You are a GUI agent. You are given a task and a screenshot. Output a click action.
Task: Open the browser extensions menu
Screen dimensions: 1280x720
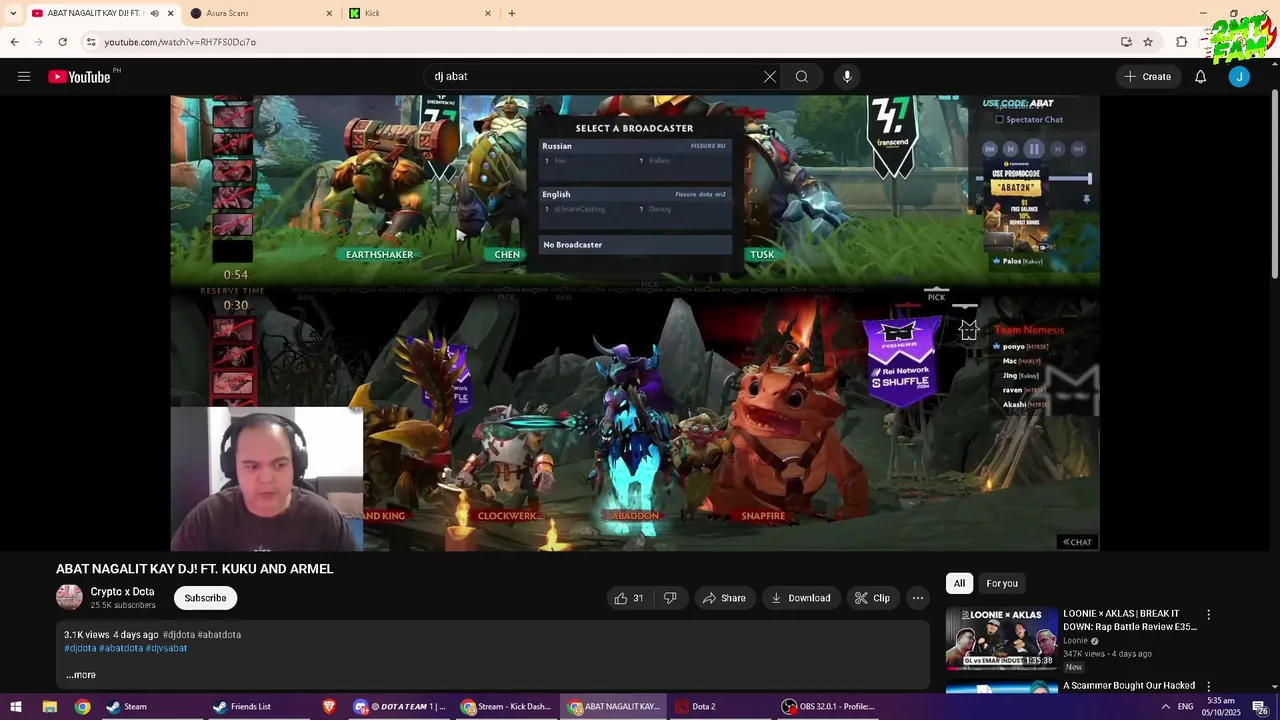[x=1181, y=42]
